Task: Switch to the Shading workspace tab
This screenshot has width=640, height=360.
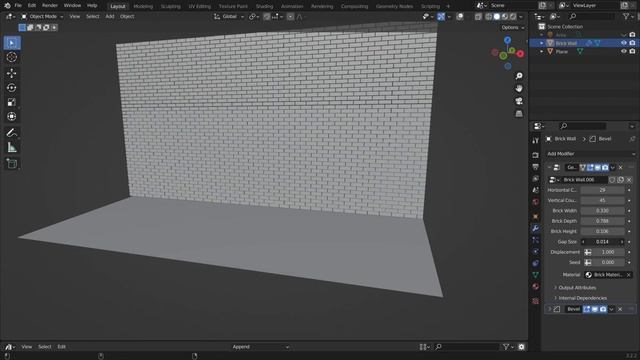Action: [264, 6]
